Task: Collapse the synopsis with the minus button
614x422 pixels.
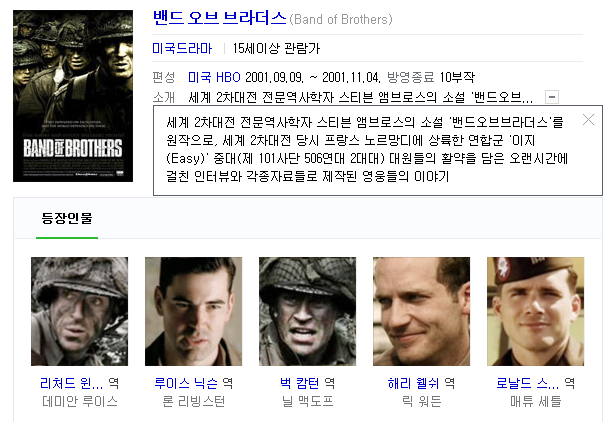Action: click(552, 97)
